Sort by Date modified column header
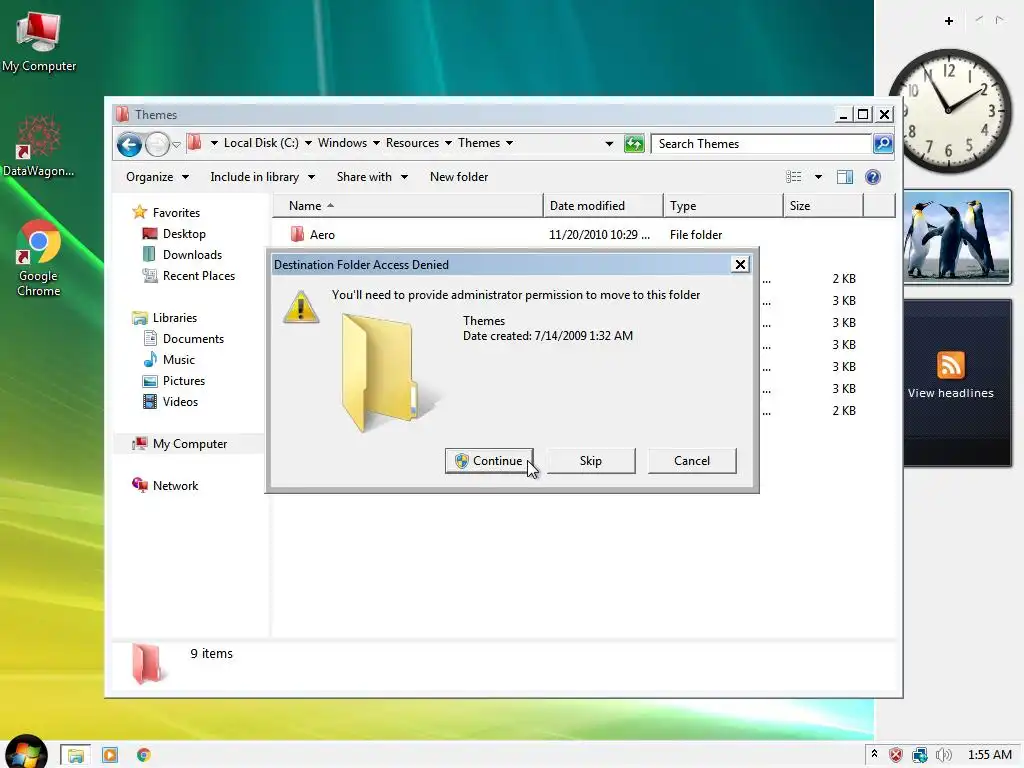 pos(603,206)
